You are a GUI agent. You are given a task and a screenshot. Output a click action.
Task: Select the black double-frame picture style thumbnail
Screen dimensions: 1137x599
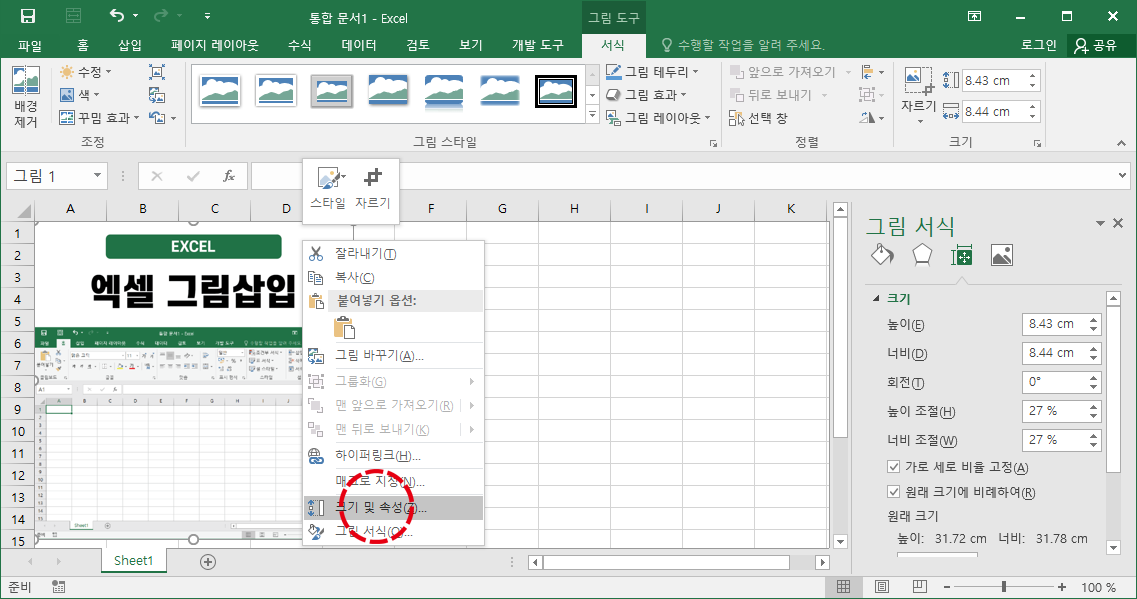coord(556,91)
